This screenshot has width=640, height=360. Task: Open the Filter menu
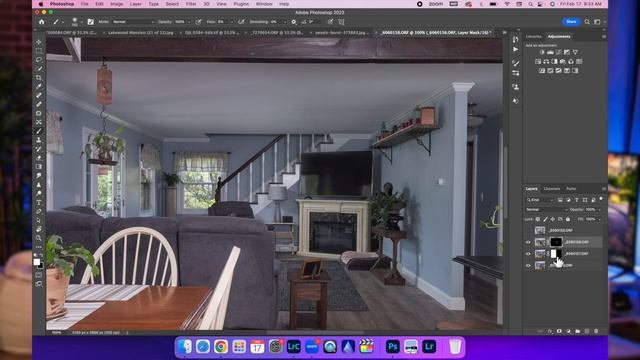(191, 4)
